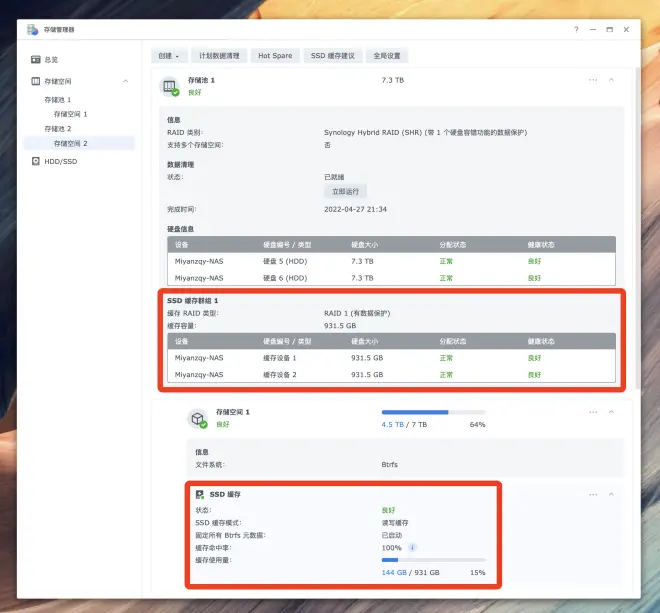Click the 缓存设备 2 row cell

coord(279,375)
